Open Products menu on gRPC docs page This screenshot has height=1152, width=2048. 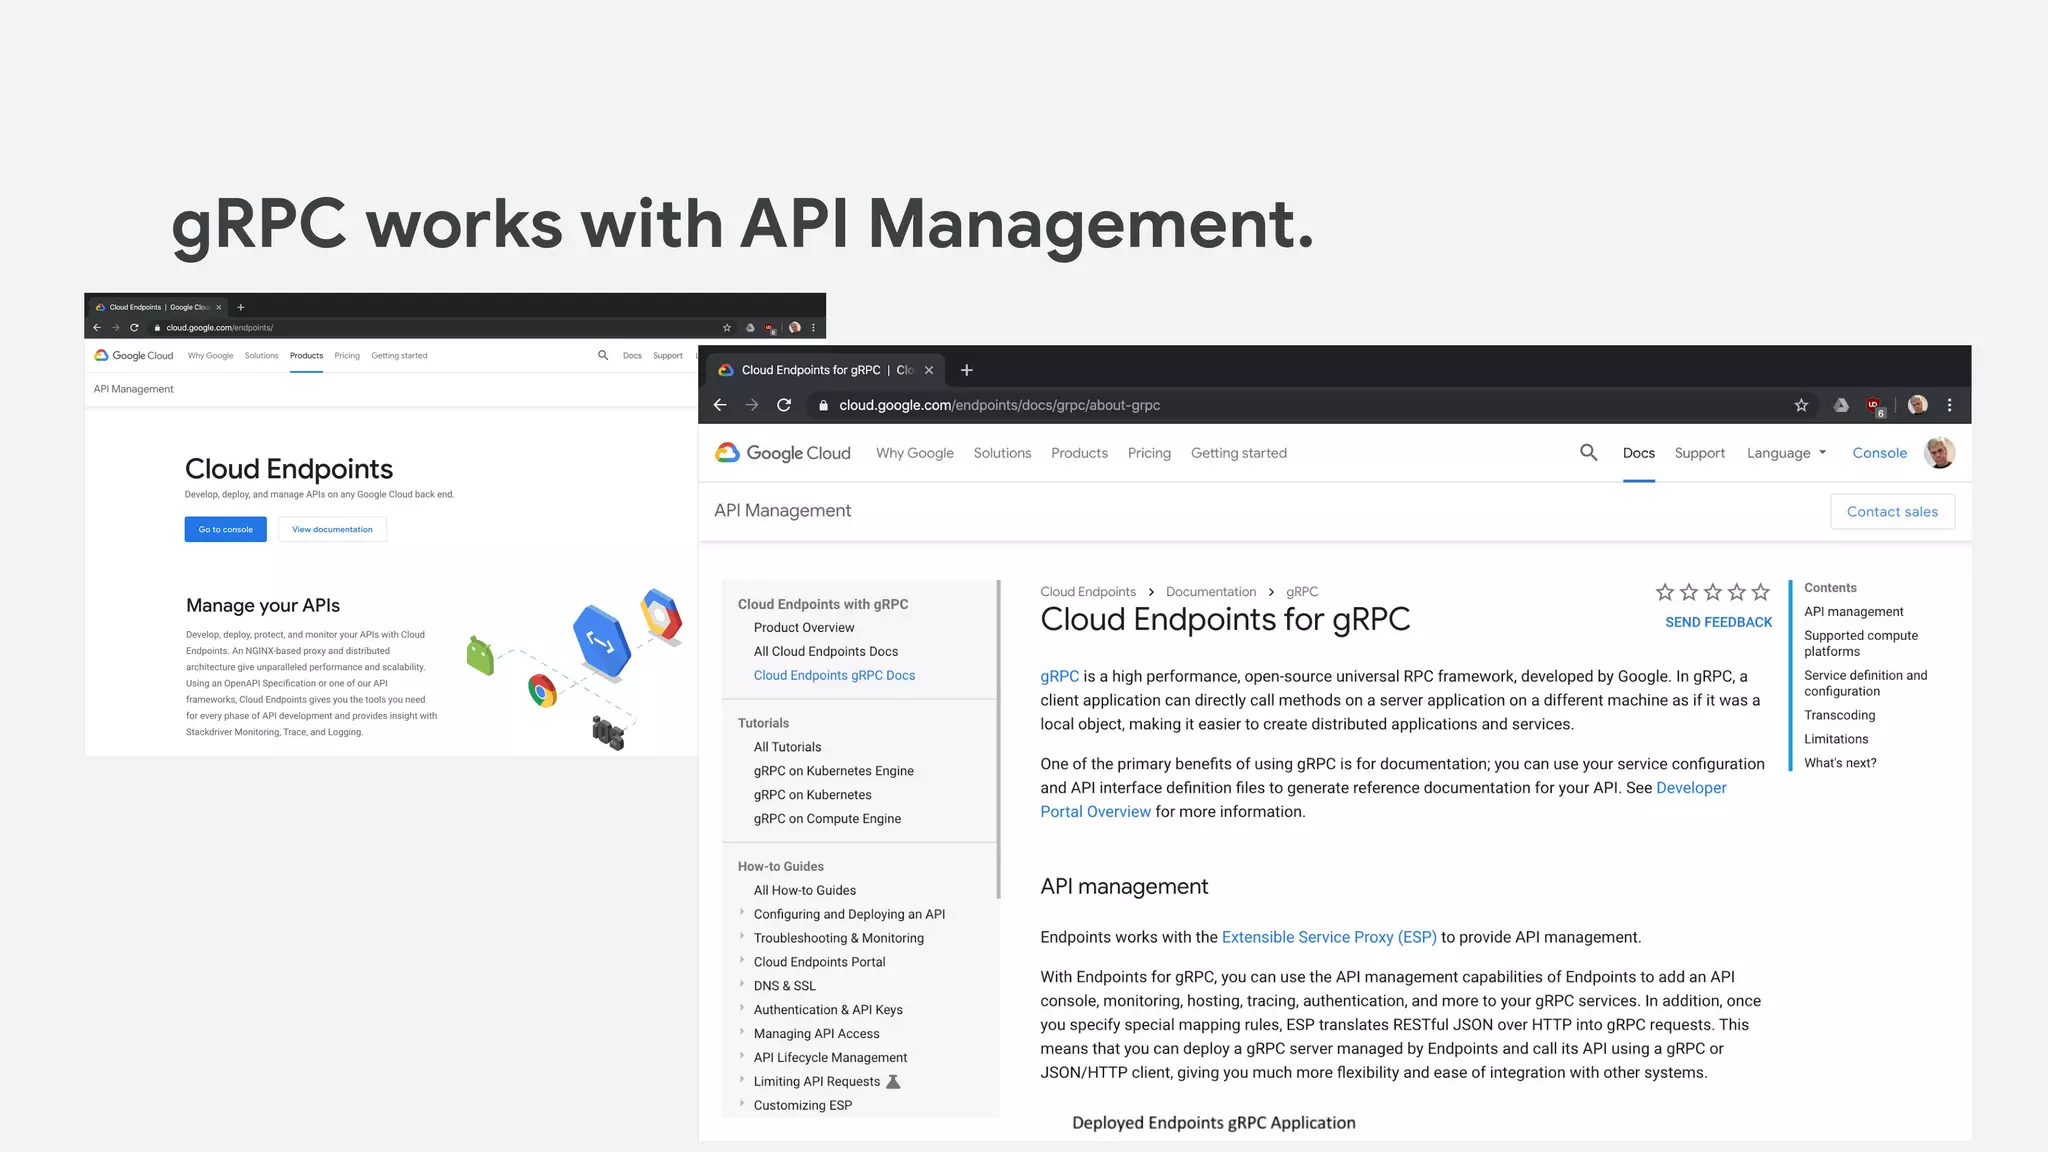[1079, 453]
